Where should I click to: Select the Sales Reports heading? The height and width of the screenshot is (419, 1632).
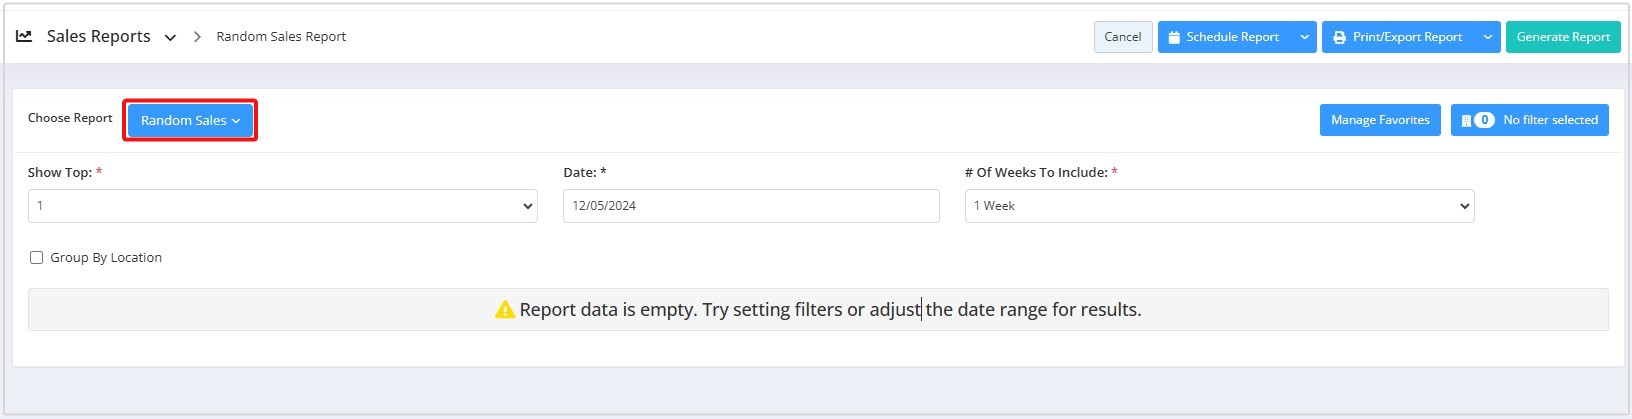pyautogui.click(x=99, y=36)
